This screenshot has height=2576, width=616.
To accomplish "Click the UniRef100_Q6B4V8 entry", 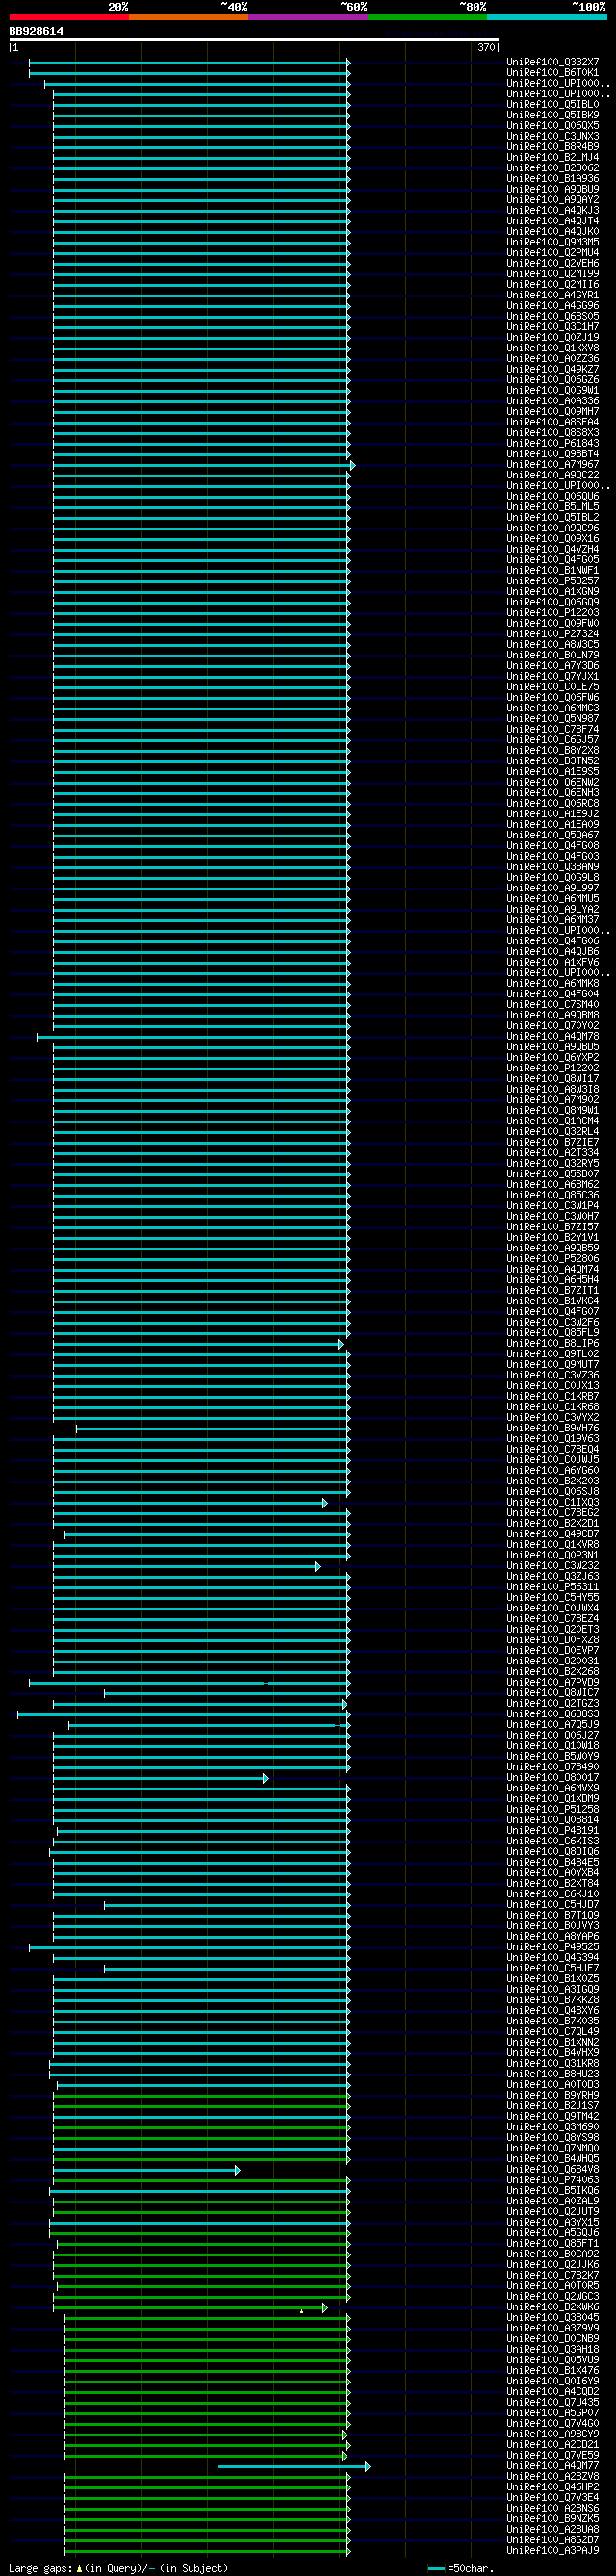I will click(x=553, y=2170).
